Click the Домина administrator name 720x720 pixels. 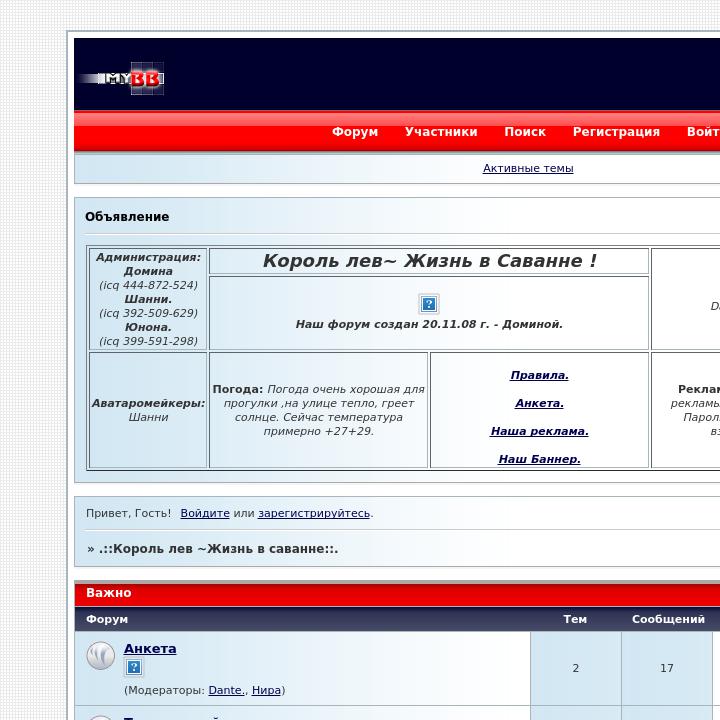tap(148, 271)
